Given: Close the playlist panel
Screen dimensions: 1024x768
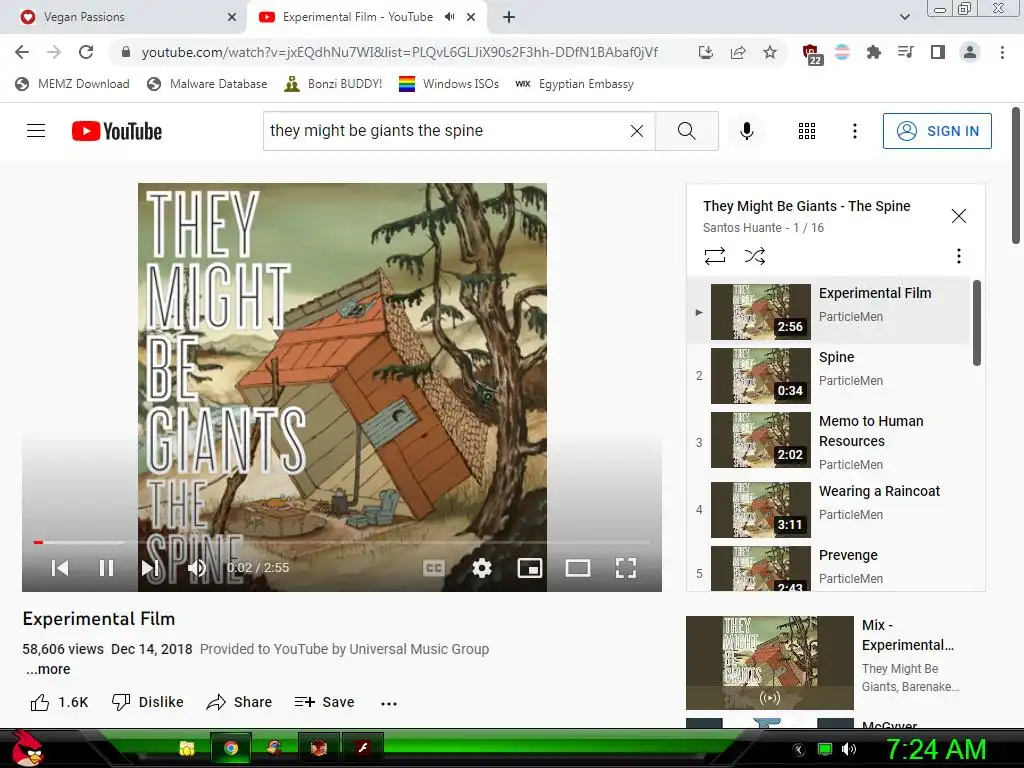Looking at the screenshot, I should [x=959, y=216].
